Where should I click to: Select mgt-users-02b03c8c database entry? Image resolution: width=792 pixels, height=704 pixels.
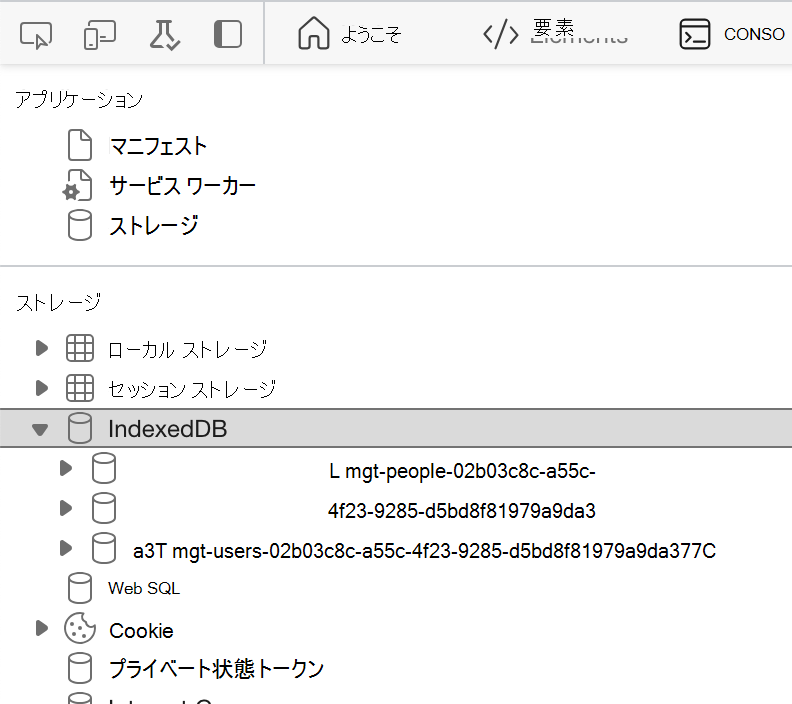tap(424, 550)
